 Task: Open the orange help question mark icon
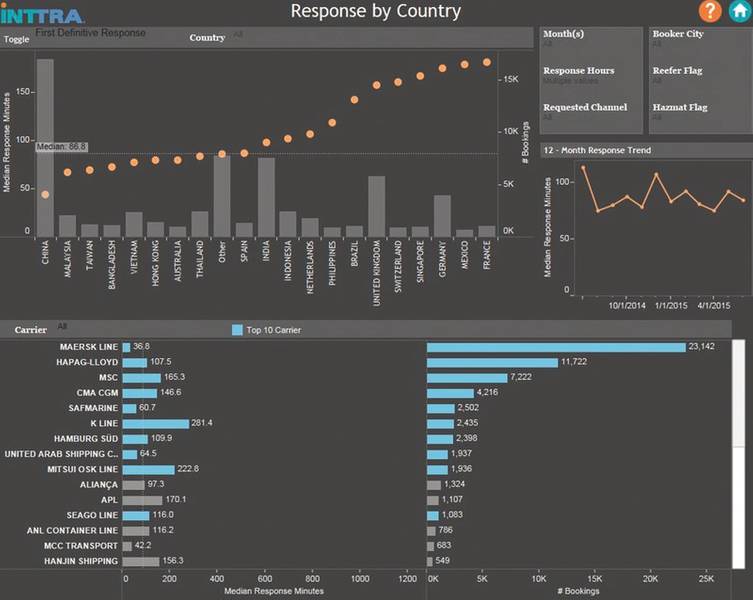(710, 11)
